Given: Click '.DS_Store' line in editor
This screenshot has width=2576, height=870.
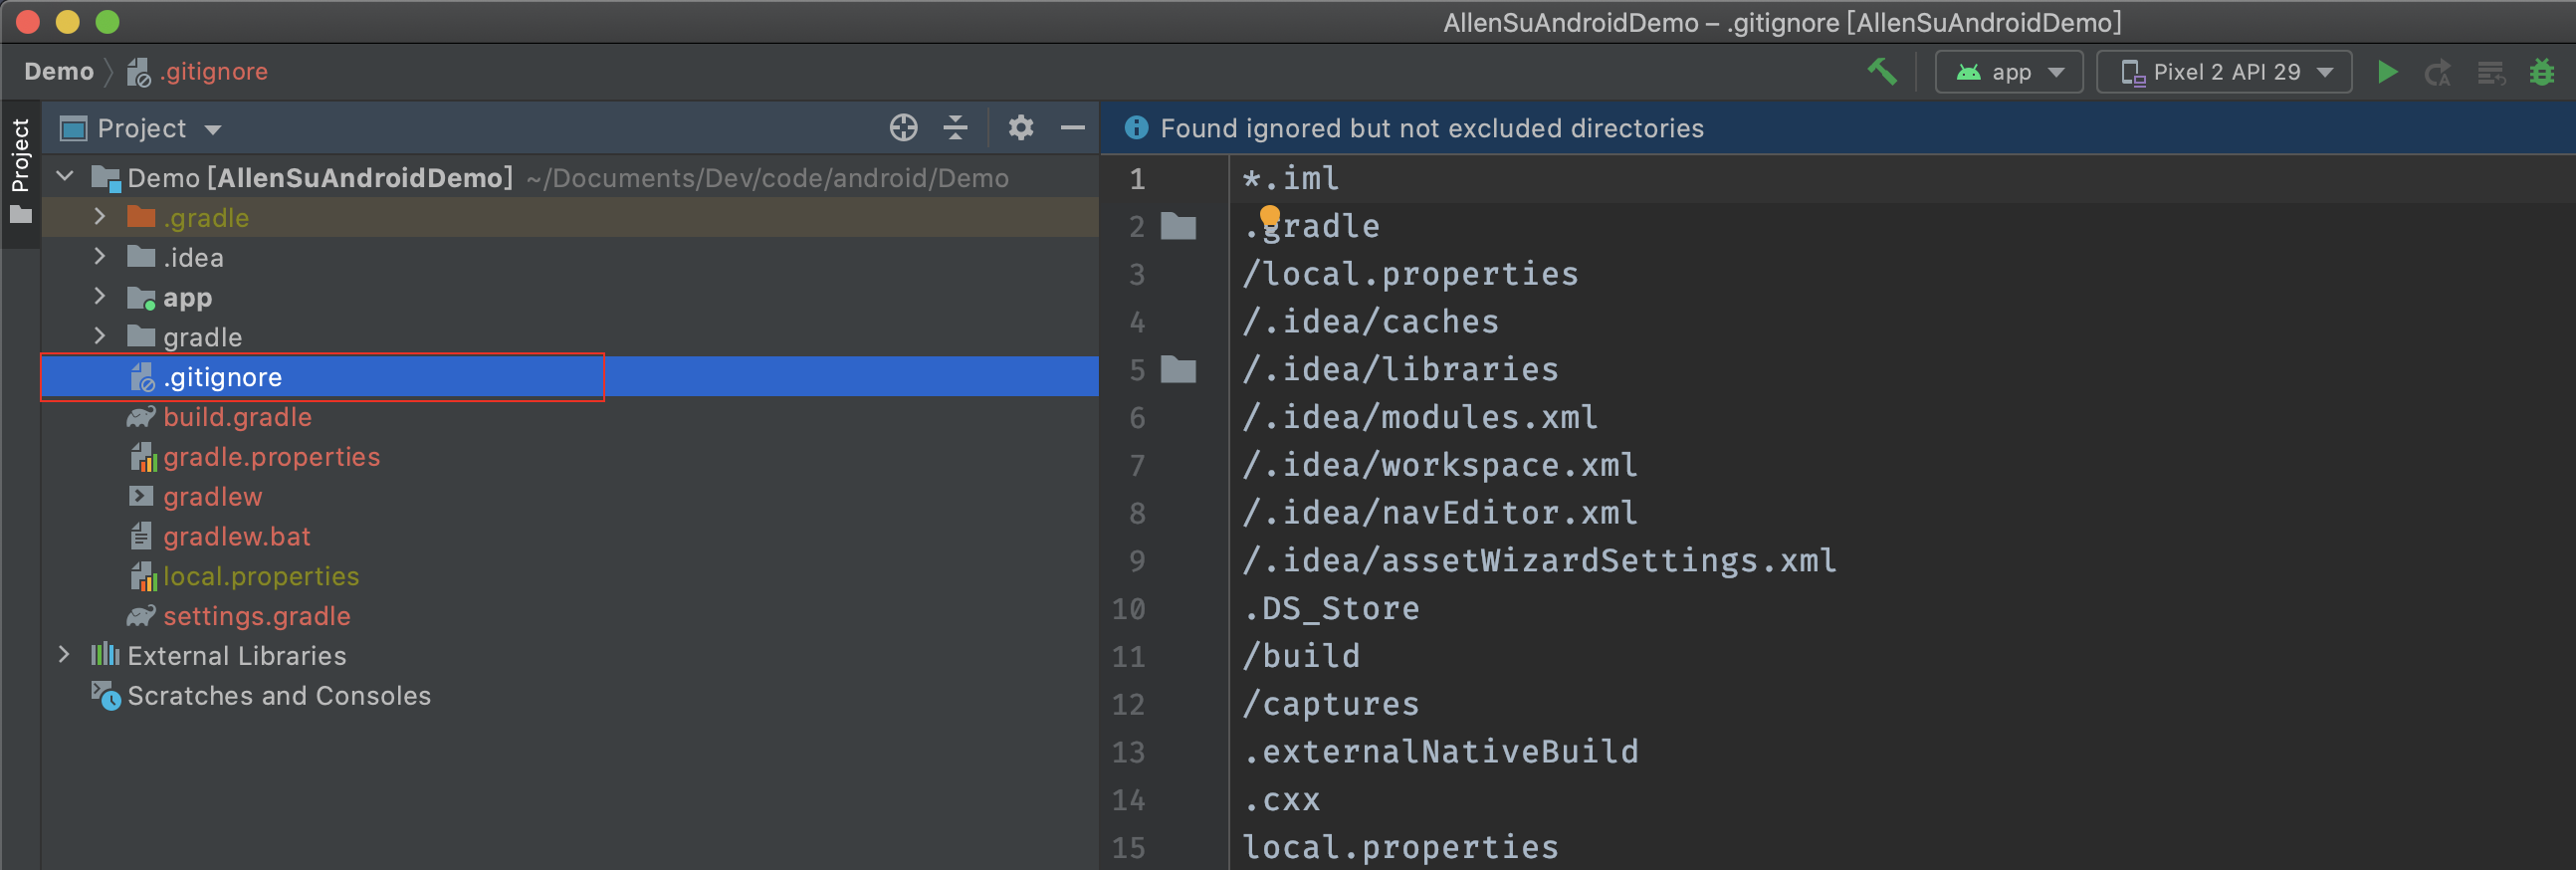Looking at the screenshot, I should (x=1331, y=609).
